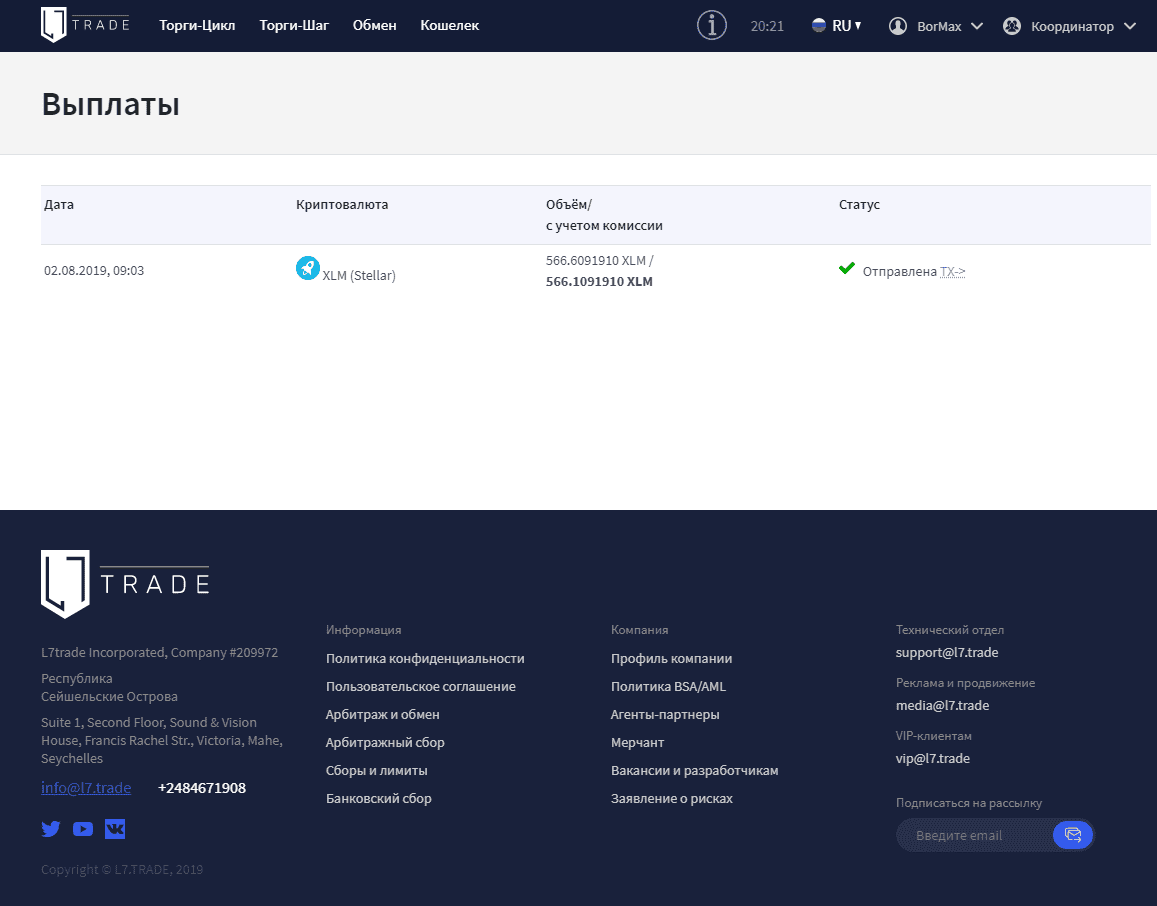This screenshot has width=1157, height=906.
Task: Click the media@l7.trade email
Action: [942, 705]
